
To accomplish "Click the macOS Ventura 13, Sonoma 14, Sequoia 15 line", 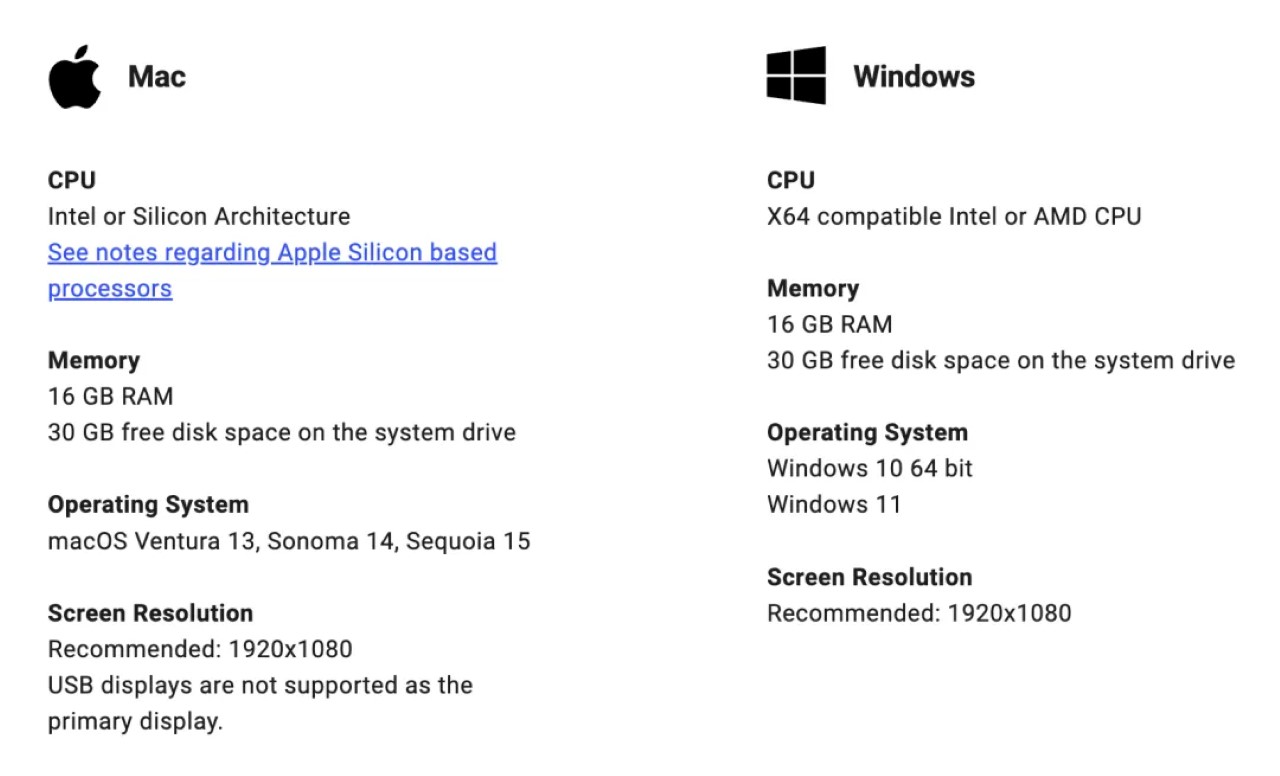I will point(289,541).
